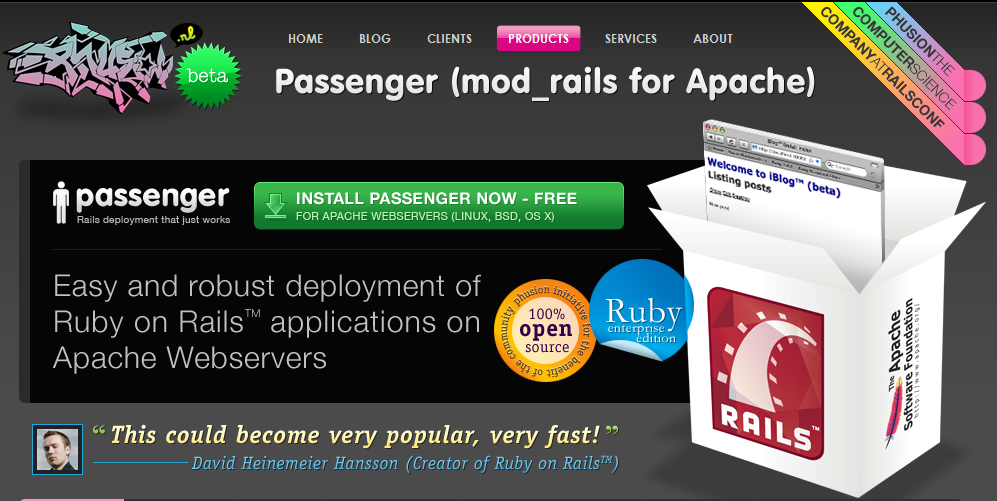This screenshot has width=997, height=501.
Task: Click the Apache Software Foundation logo
Action: (901, 372)
